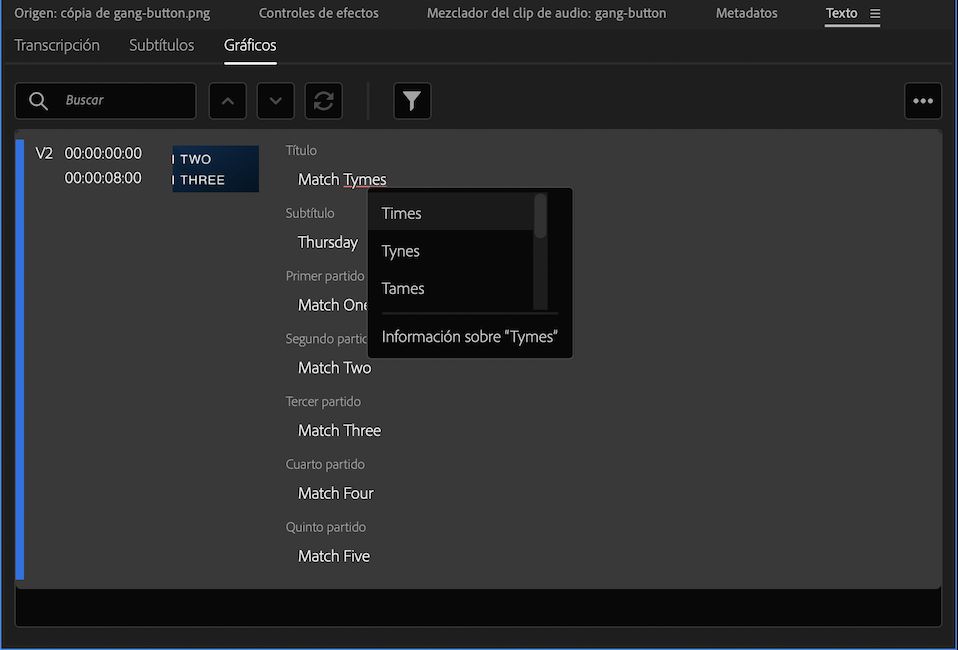Open the three-dots more options menu
The image size is (958, 650).
point(923,101)
